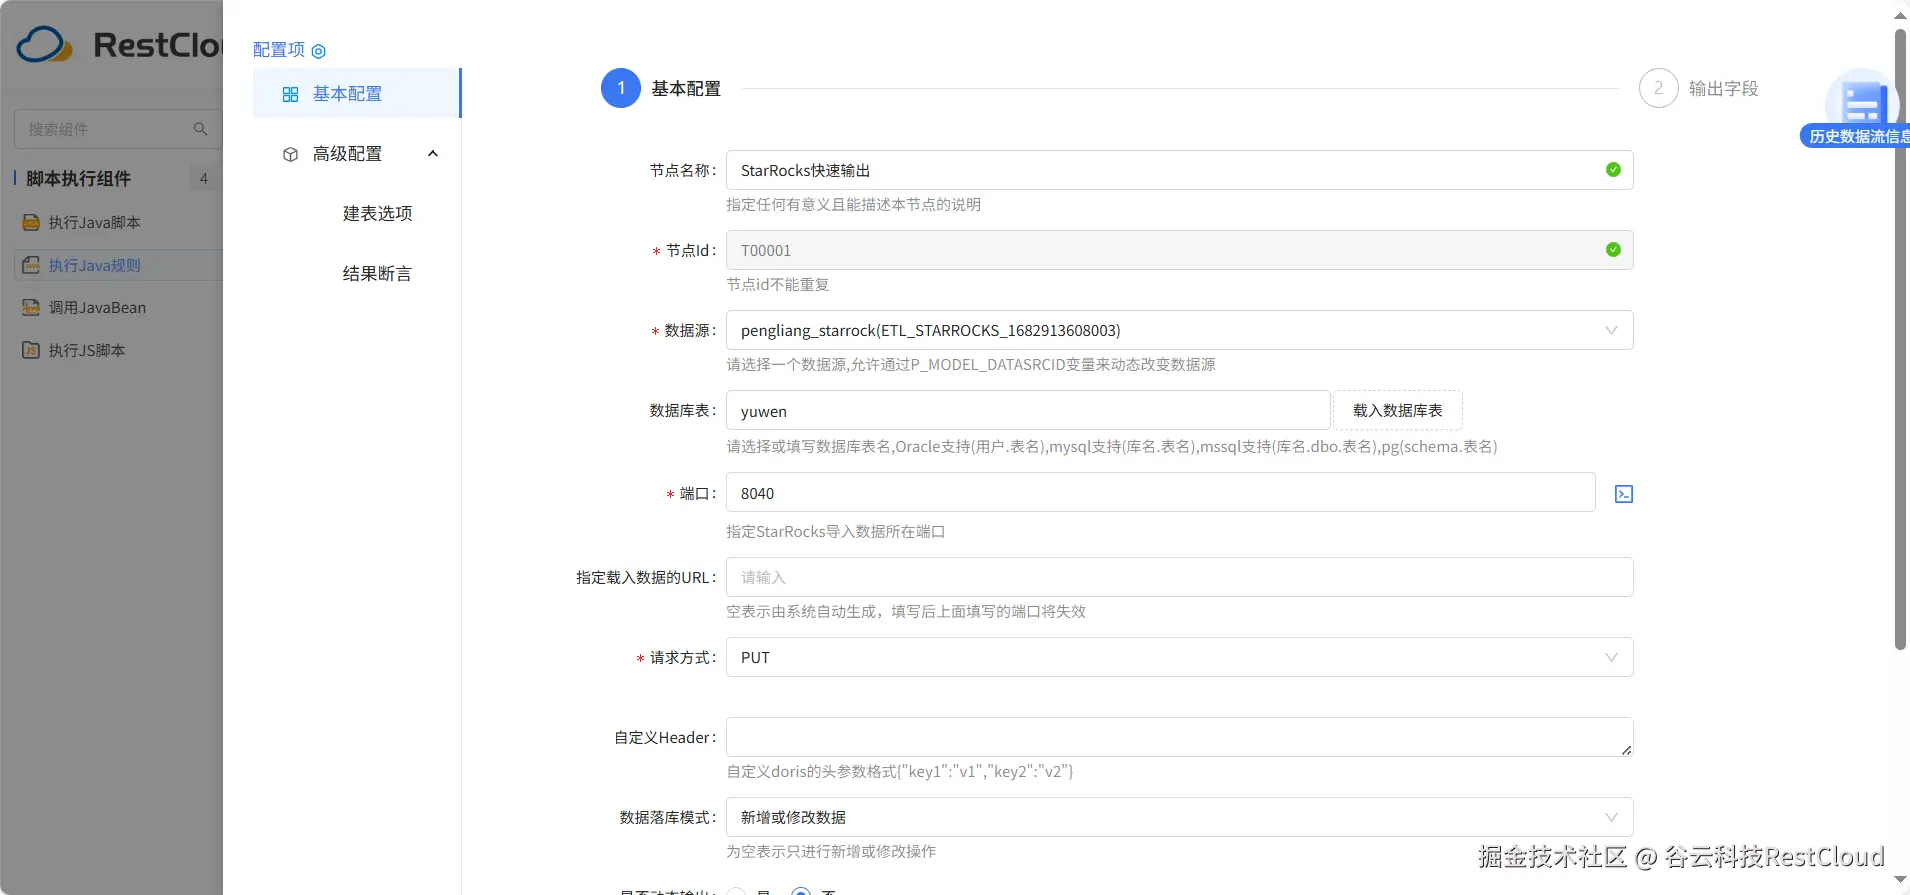Screen dimensions: 1910x895
Task: Click the hint 为空表示只进行新增或修改操作
Action: pos(832,852)
